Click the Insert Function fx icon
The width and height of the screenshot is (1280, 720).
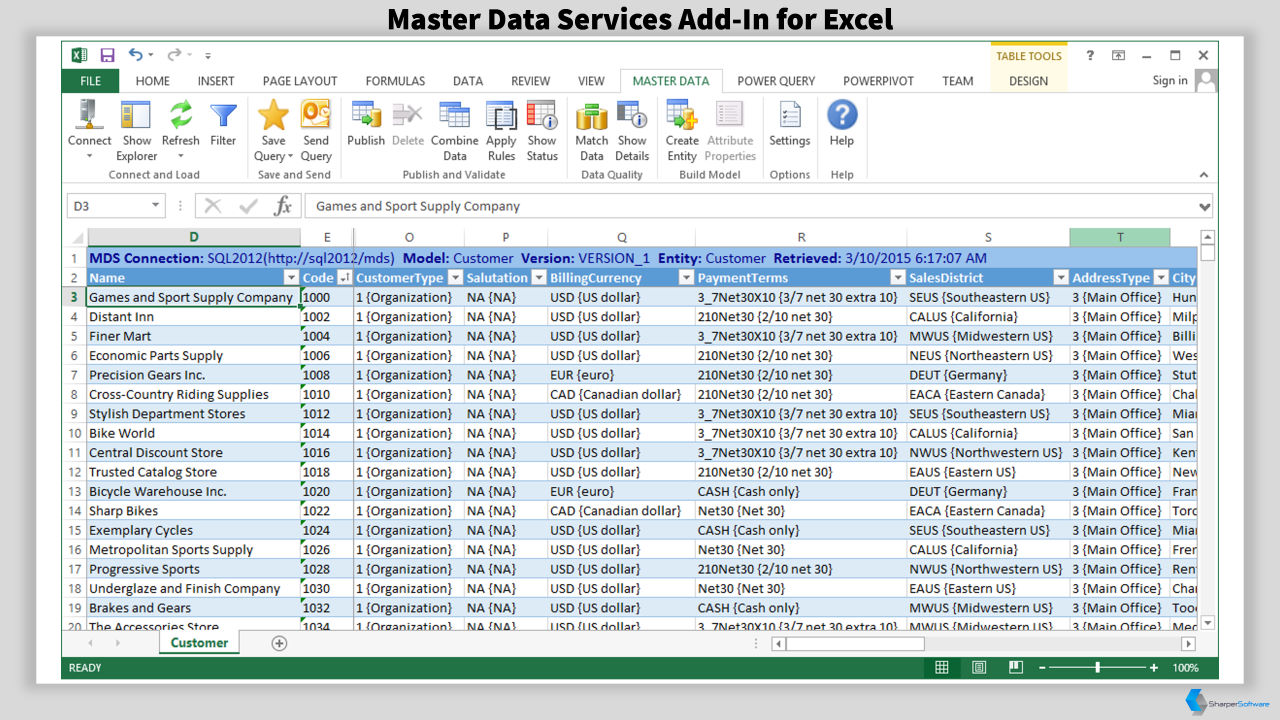[283, 206]
